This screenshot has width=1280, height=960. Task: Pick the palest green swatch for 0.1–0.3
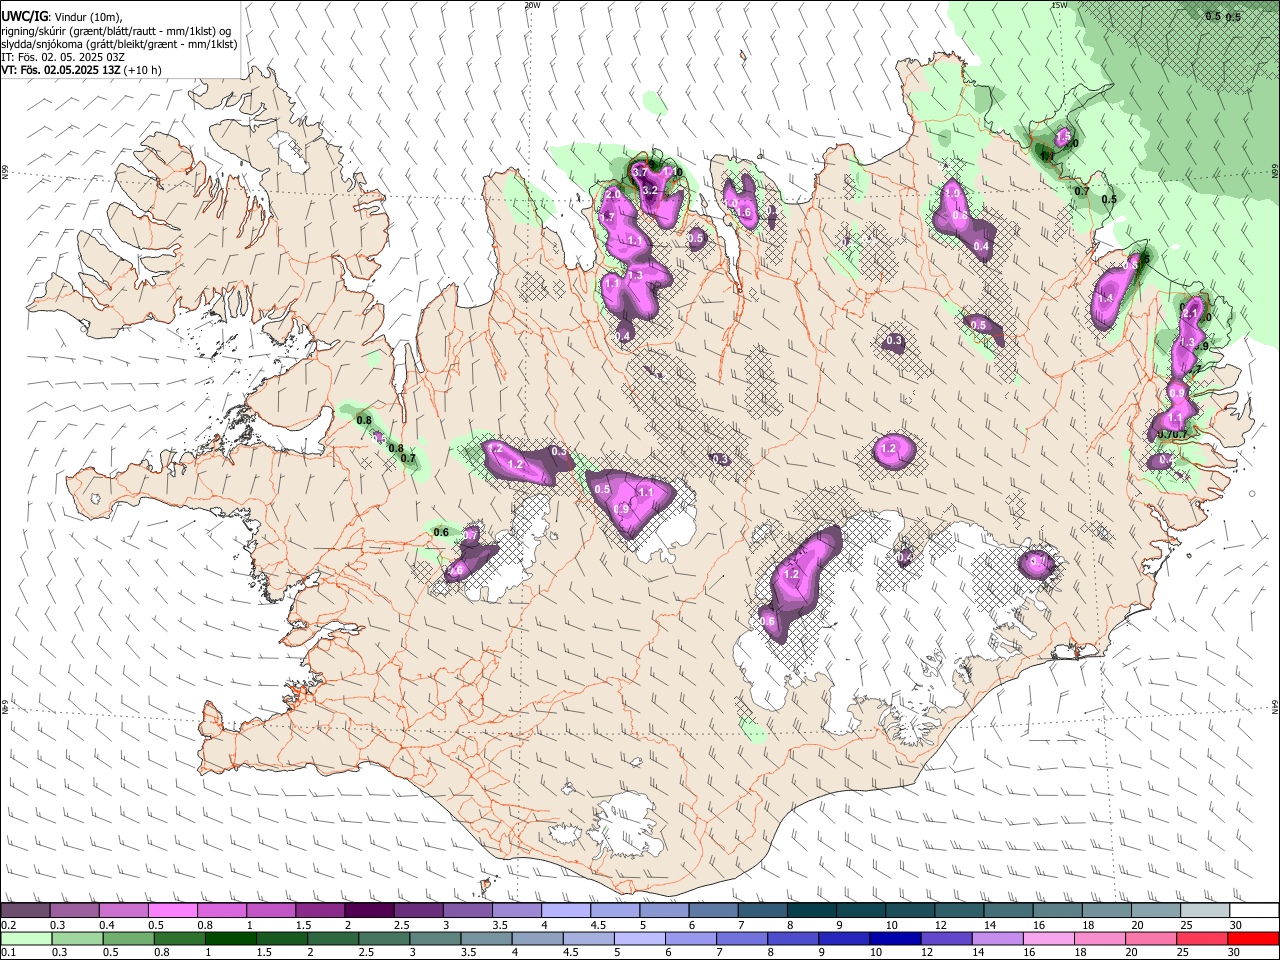[25, 938]
